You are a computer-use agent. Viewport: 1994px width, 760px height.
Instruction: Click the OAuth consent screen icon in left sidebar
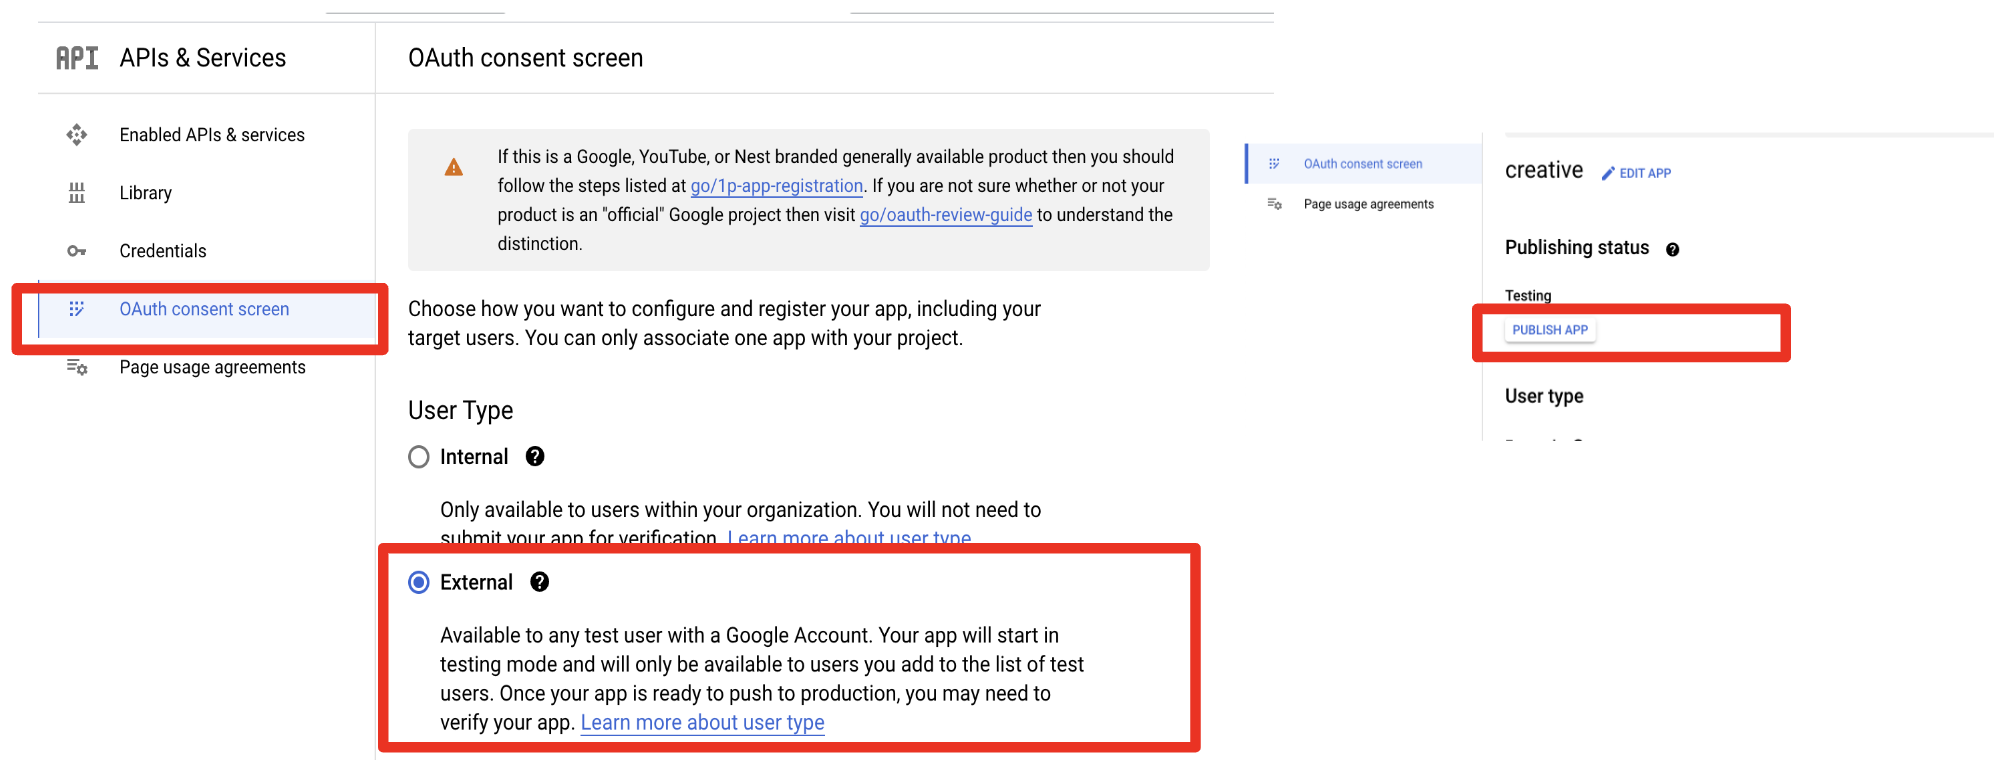pyautogui.click(x=77, y=309)
